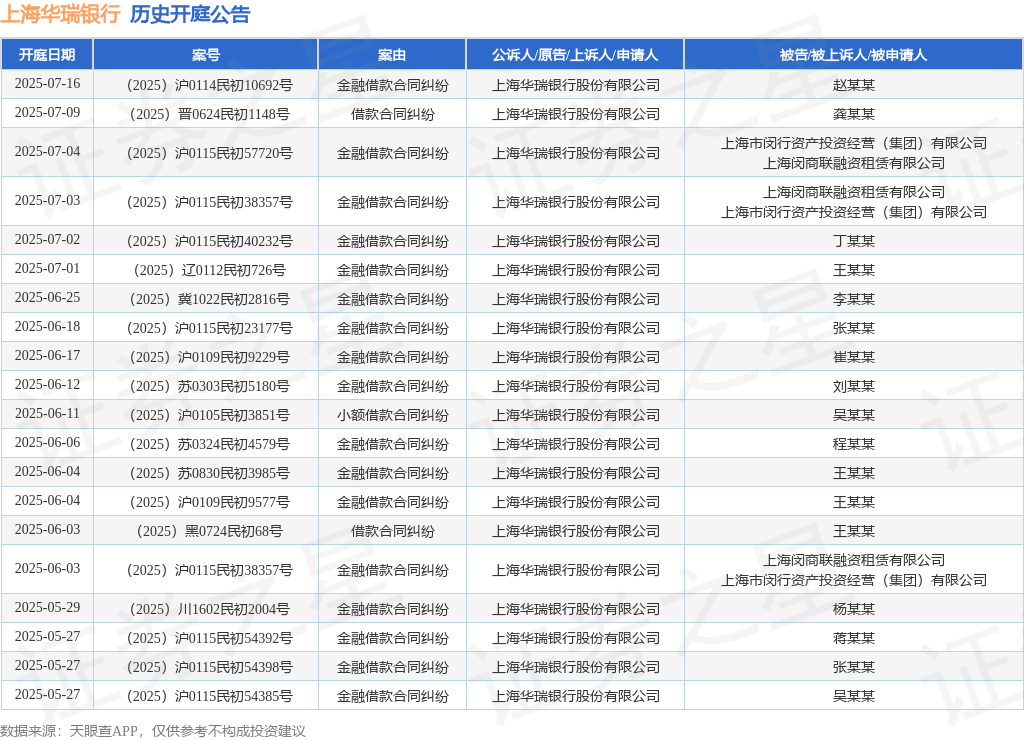Click 借款合同纠纷 in the 黑0724 row
The image size is (1024, 740).
(x=392, y=531)
